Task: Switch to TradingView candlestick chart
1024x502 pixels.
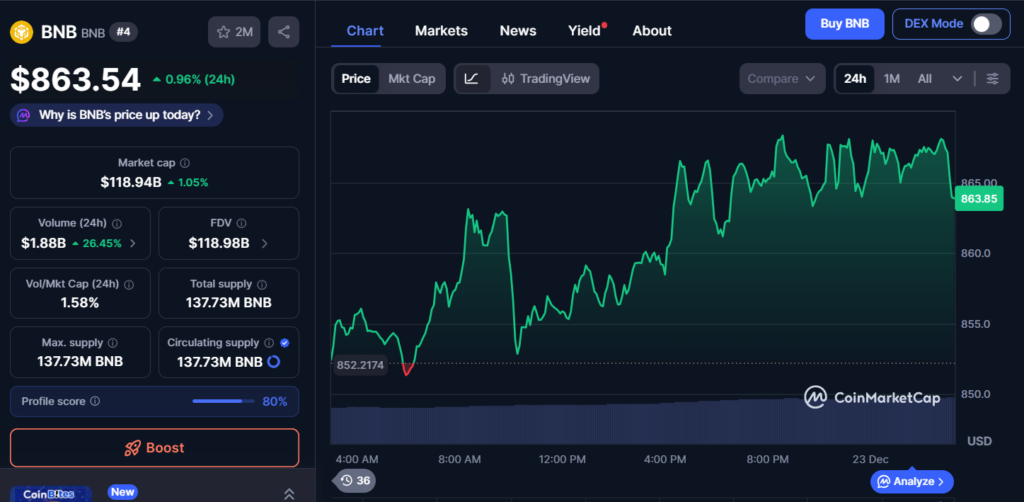Action: [545, 79]
